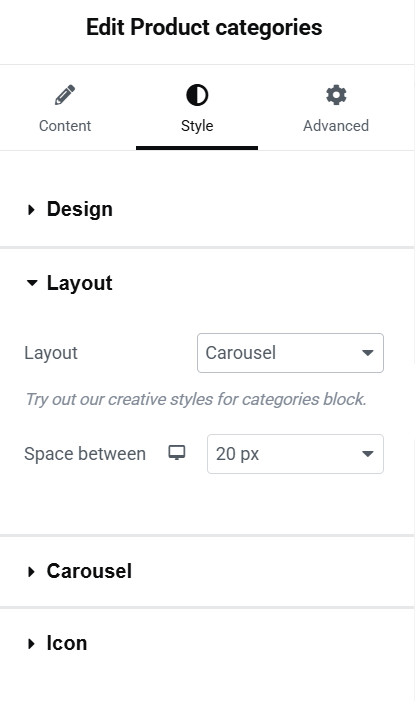
Task: Click the pencil icon above Content
Action: [65, 95]
